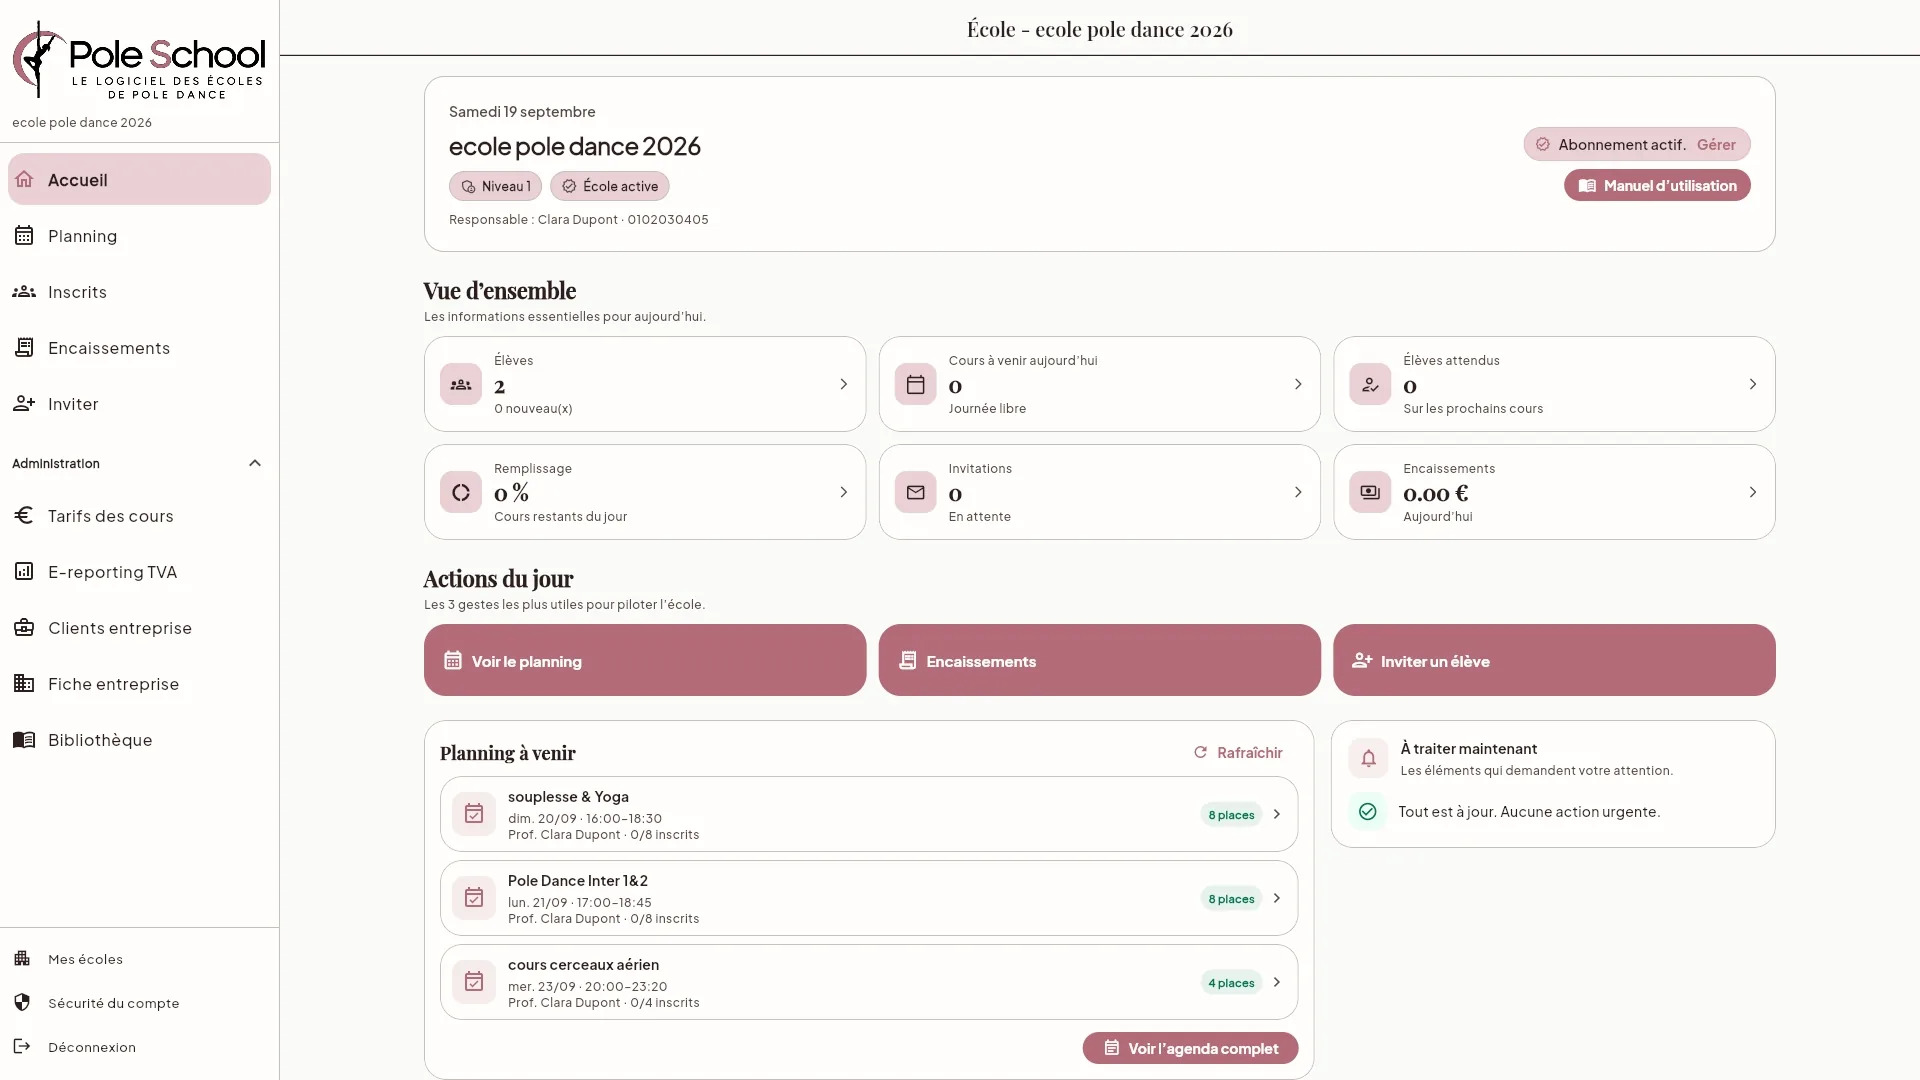1920x1080 pixels.
Task: Open Planning from the sidebar calendar icon
Action: 24,236
